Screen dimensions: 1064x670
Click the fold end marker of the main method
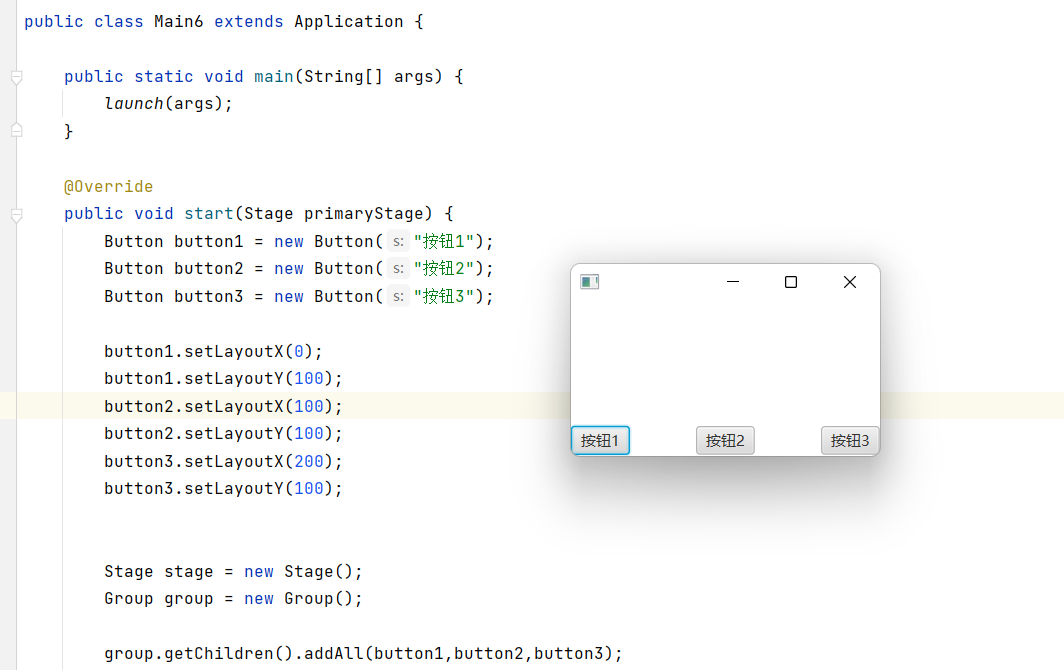(17, 130)
